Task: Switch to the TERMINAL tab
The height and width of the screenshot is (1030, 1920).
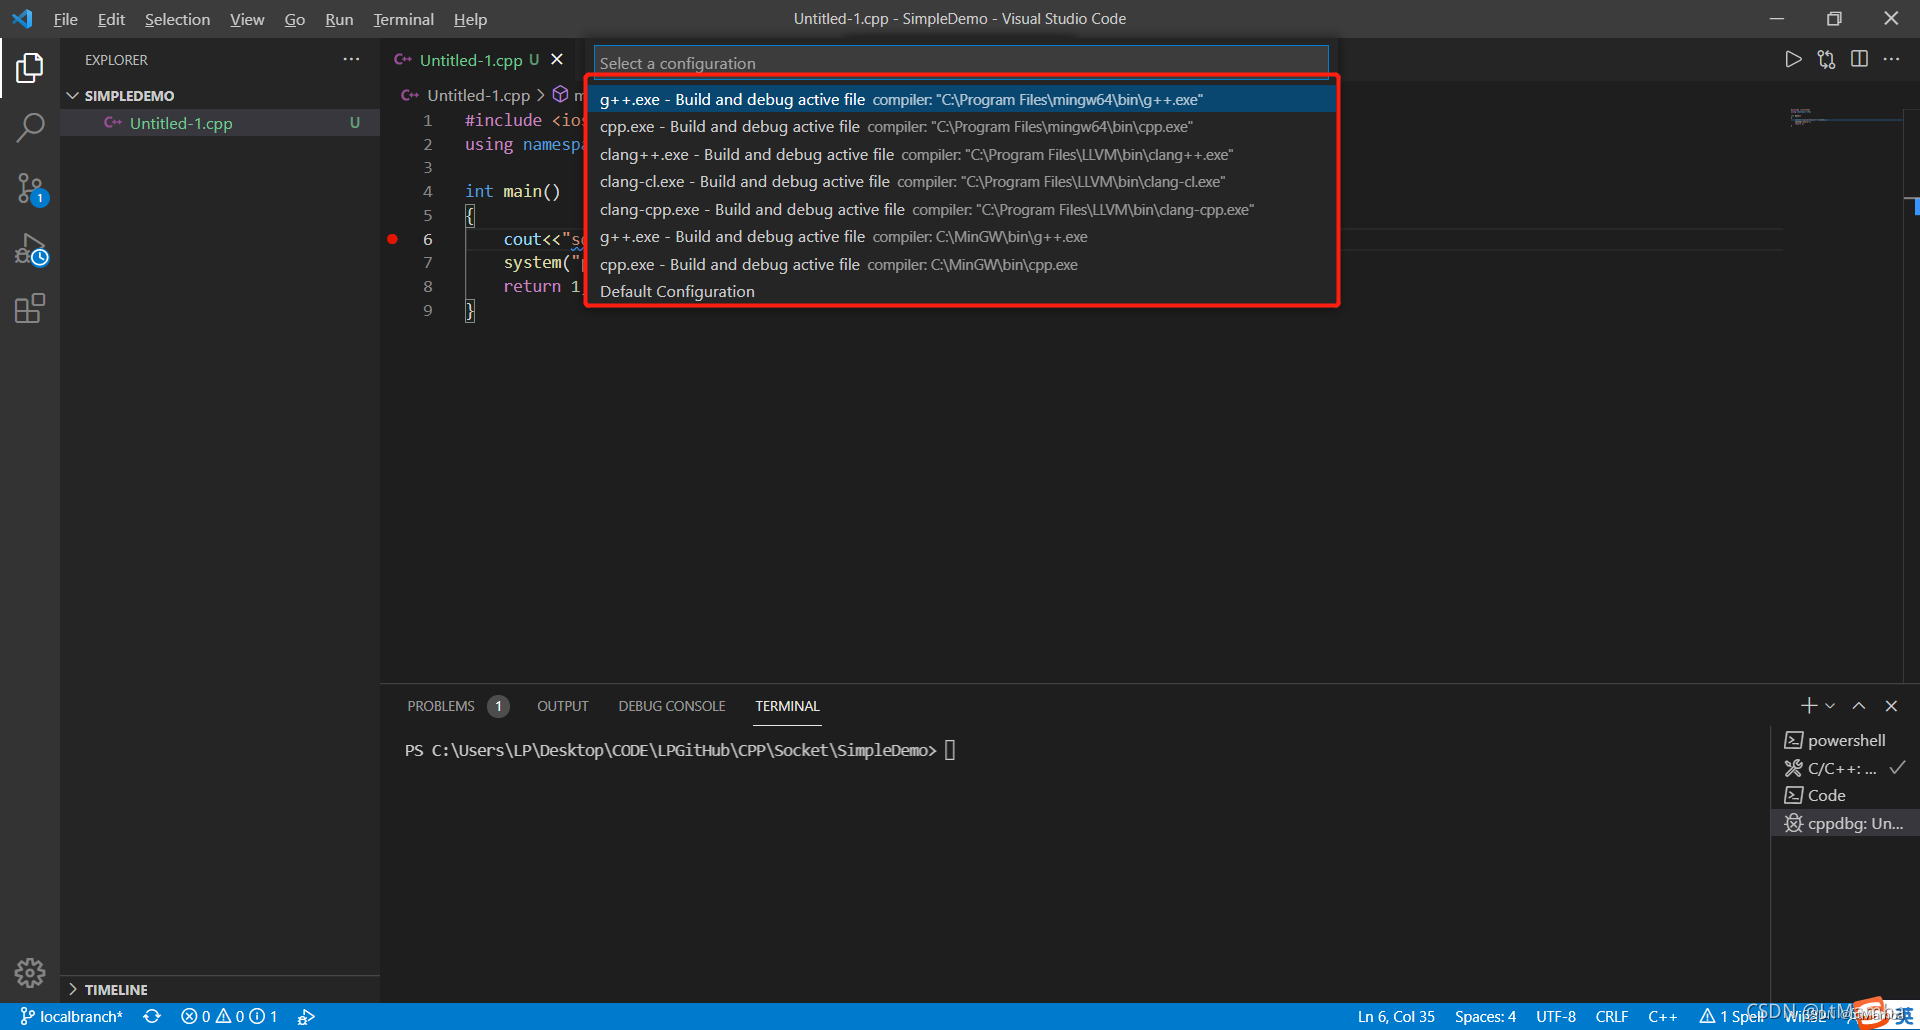Action: pos(787,706)
